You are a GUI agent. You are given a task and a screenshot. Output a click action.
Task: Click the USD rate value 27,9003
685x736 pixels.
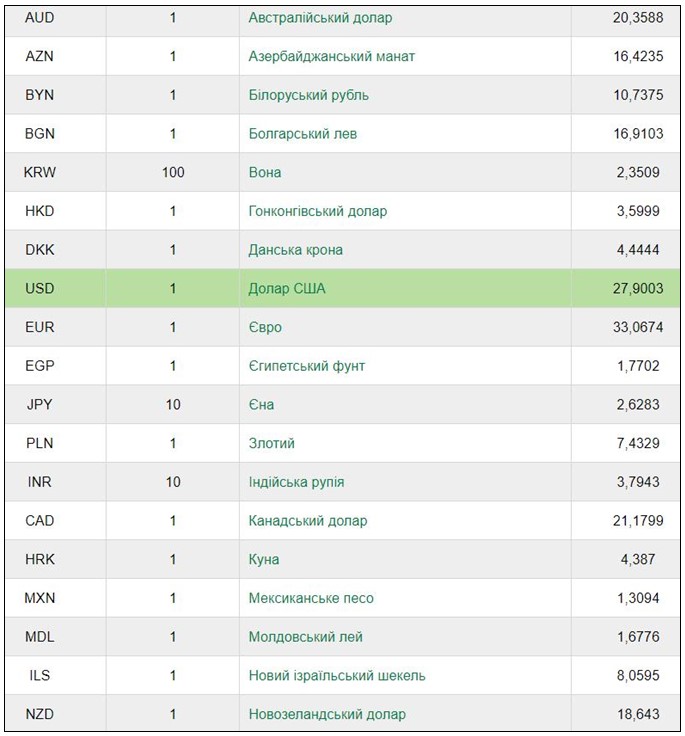click(638, 289)
